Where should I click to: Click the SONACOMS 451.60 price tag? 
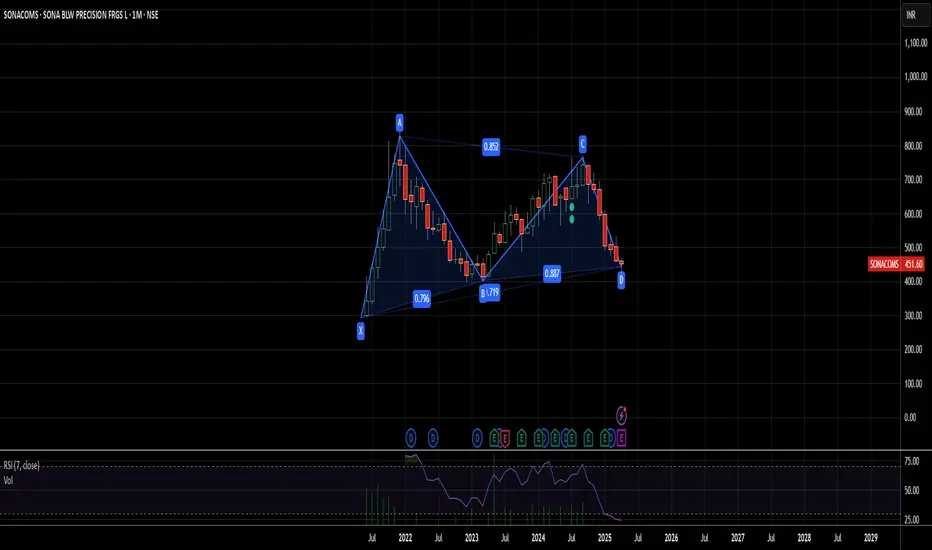click(896, 264)
